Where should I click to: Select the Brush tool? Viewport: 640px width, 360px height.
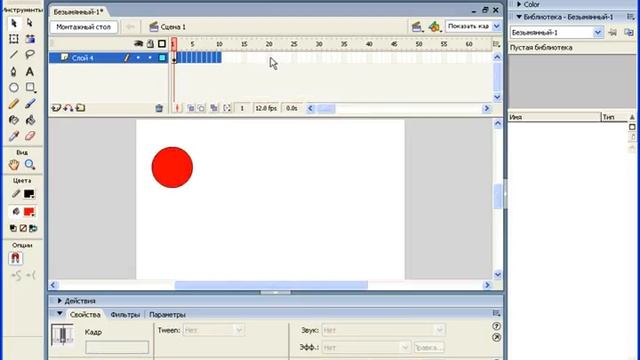(x=30, y=104)
